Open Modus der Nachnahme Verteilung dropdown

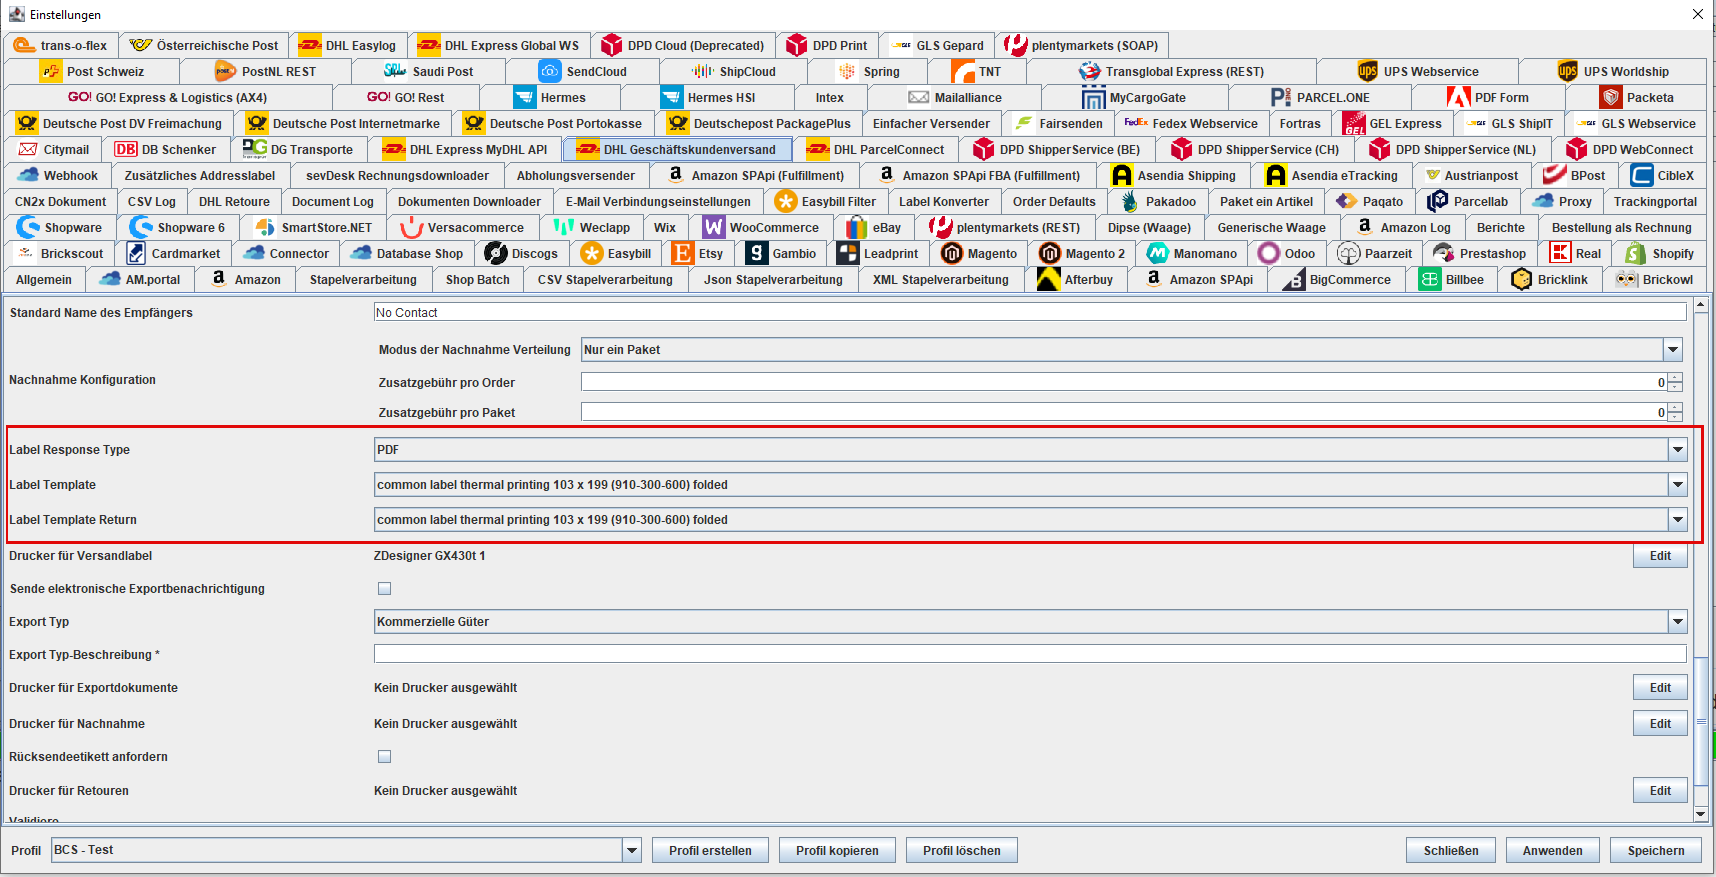point(1672,350)
